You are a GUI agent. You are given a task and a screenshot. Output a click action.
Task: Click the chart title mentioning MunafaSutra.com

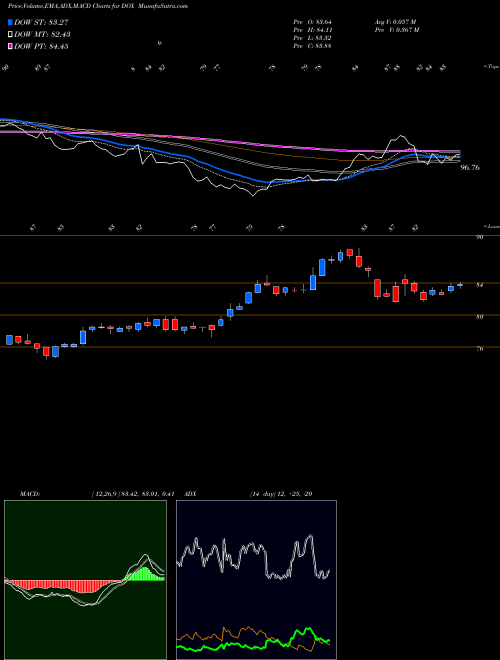(98, 6)
